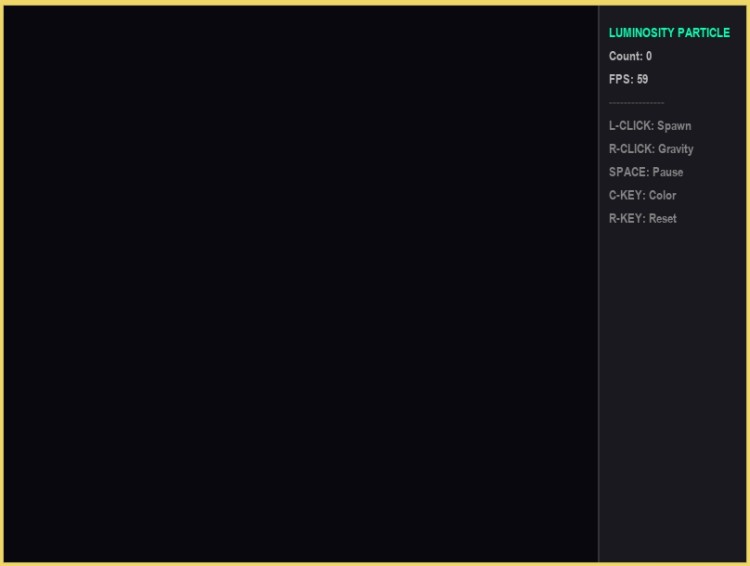
Task: Click the number 0 after Count
Action: coord(648,56)
